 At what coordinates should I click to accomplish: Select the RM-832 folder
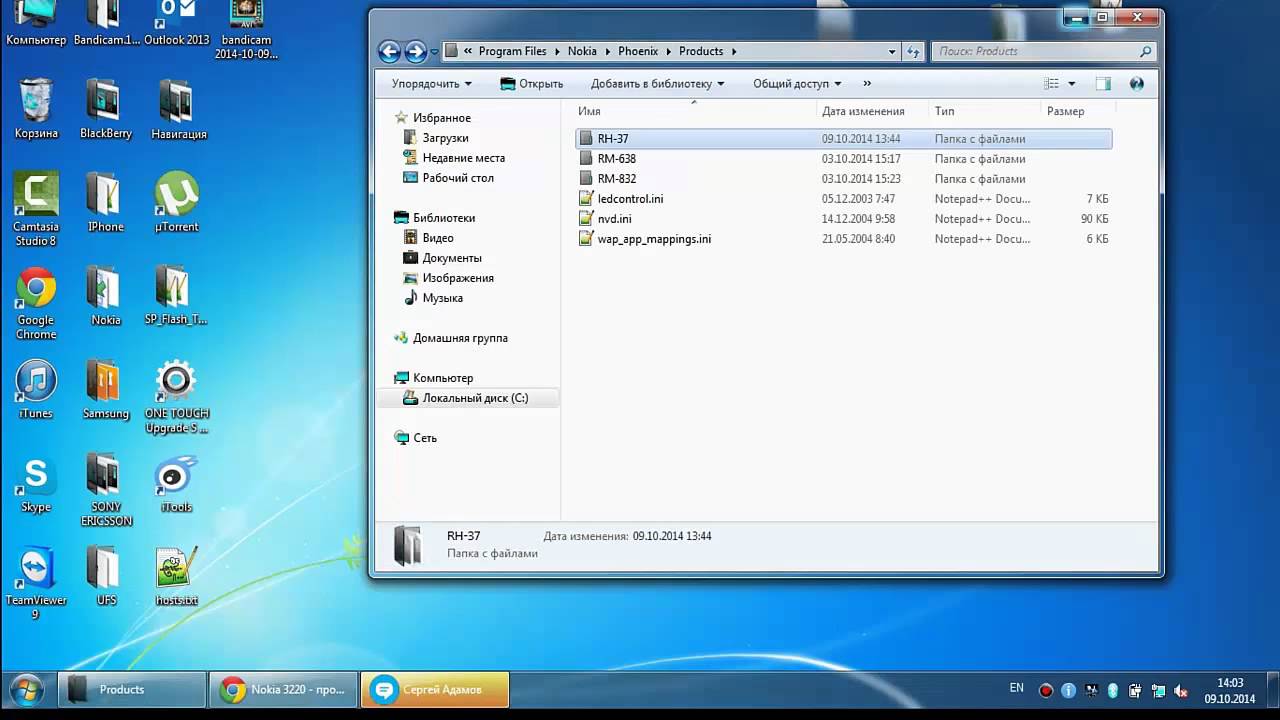844,179
